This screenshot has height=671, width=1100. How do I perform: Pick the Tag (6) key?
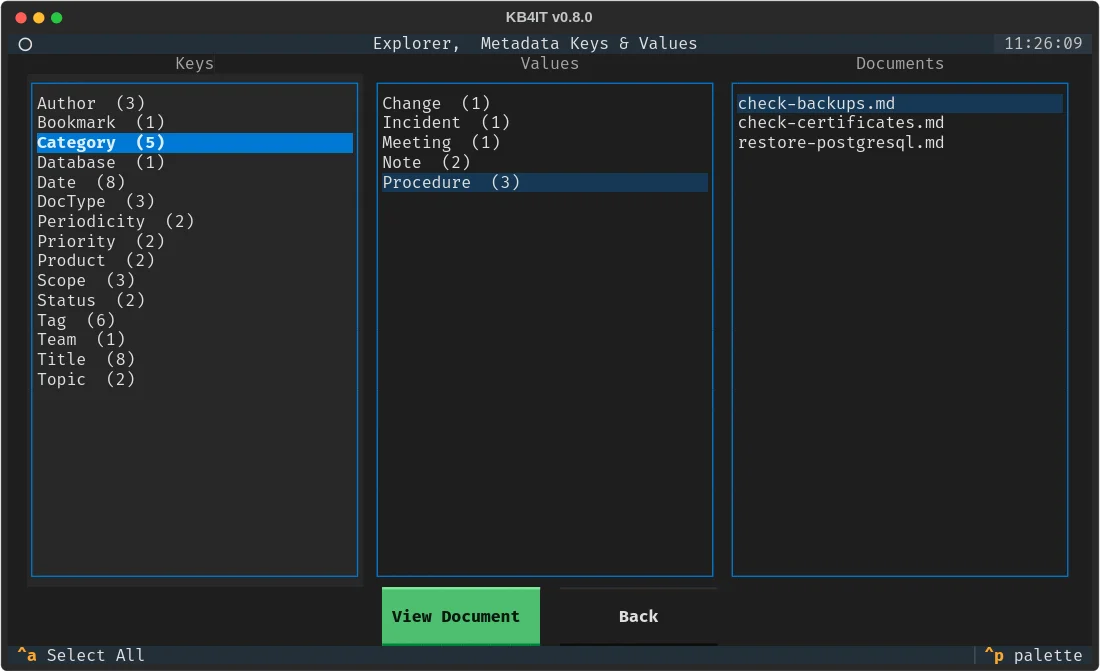coord(194,320)
